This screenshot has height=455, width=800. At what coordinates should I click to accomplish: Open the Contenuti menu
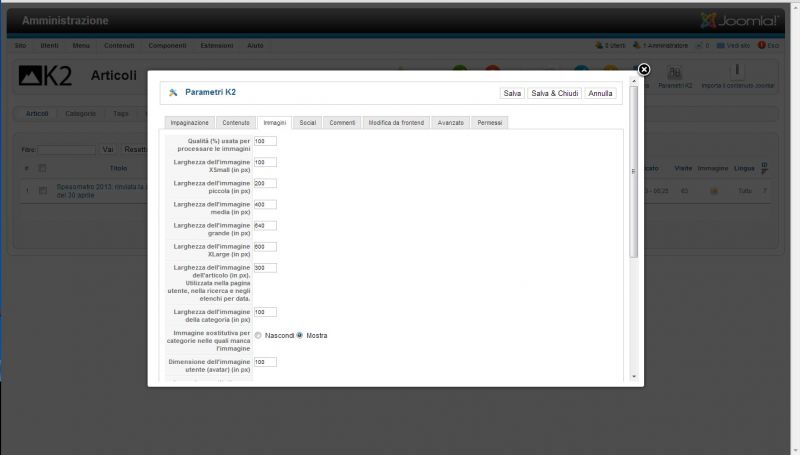119,45
